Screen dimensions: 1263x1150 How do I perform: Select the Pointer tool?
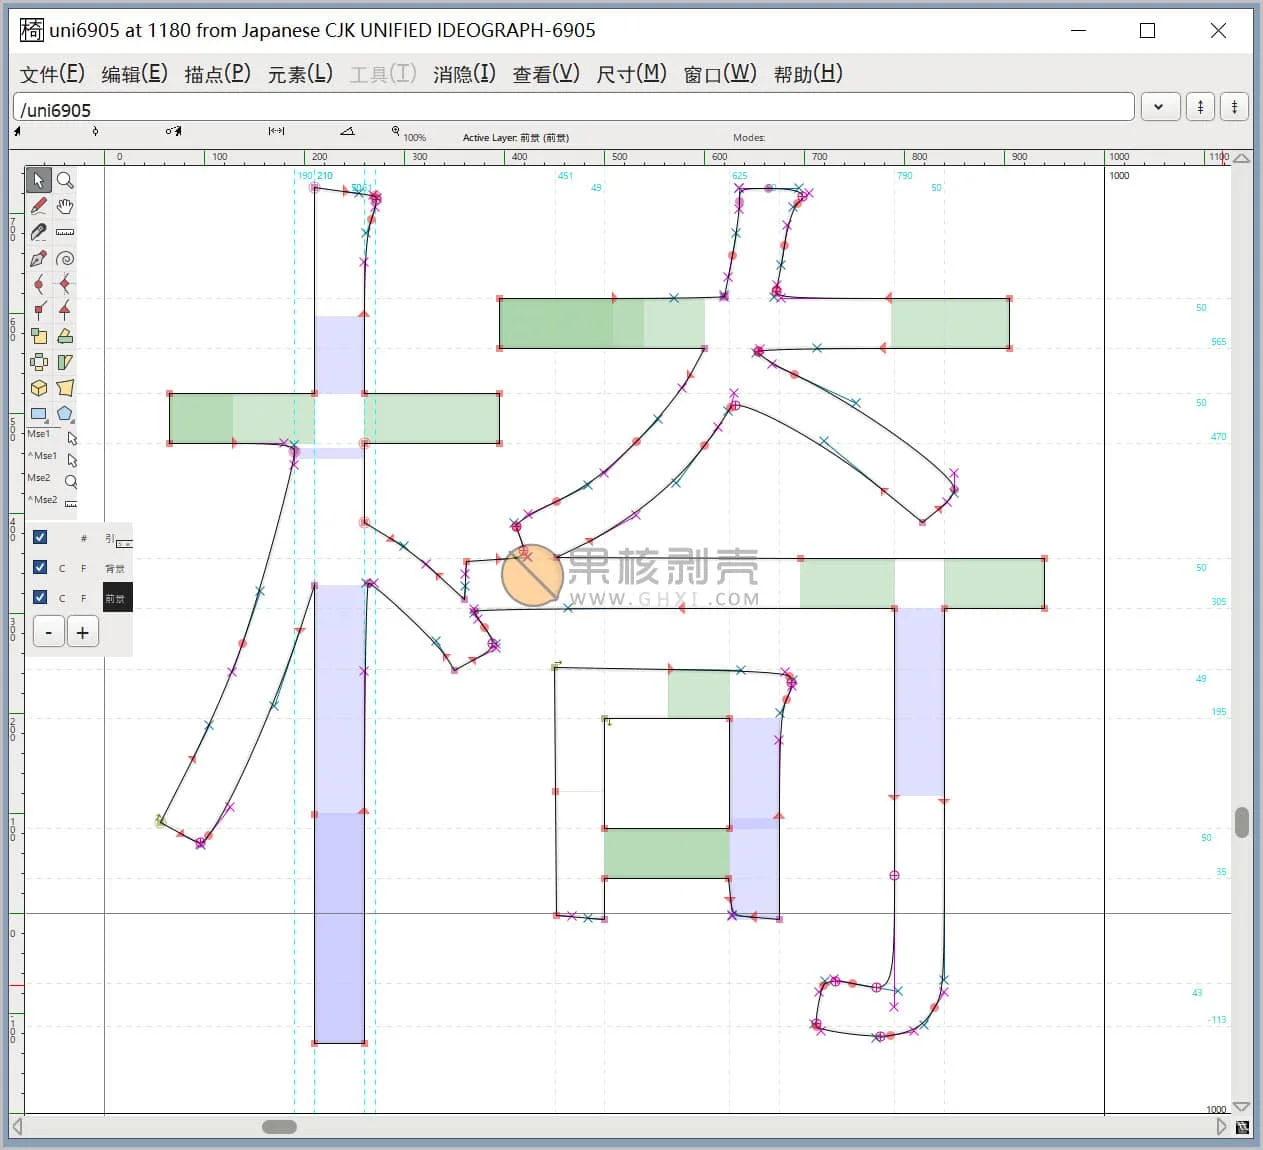pyautogui.click(x=38, y=180)
